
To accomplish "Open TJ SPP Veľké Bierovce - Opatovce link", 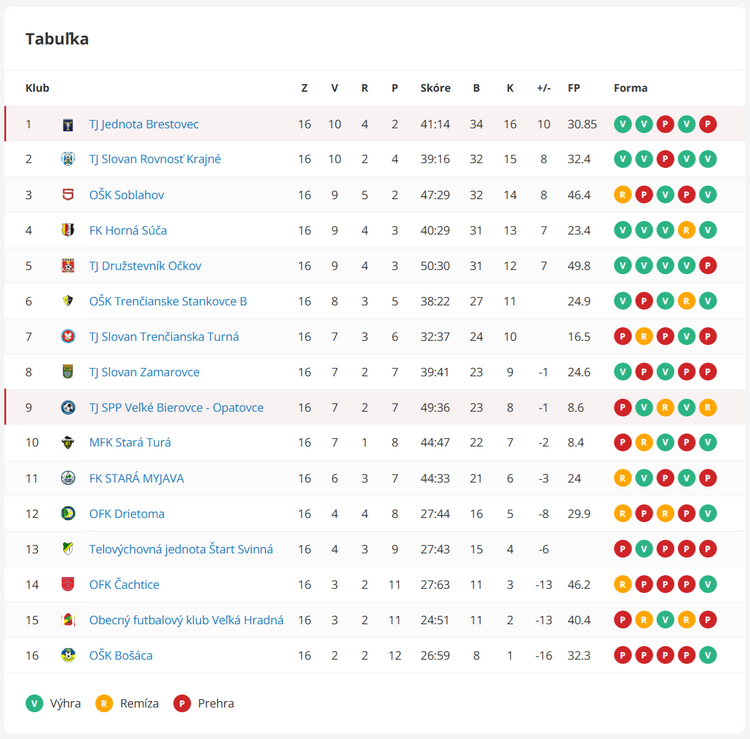I will pyautogui.click(x=176, y=408).
